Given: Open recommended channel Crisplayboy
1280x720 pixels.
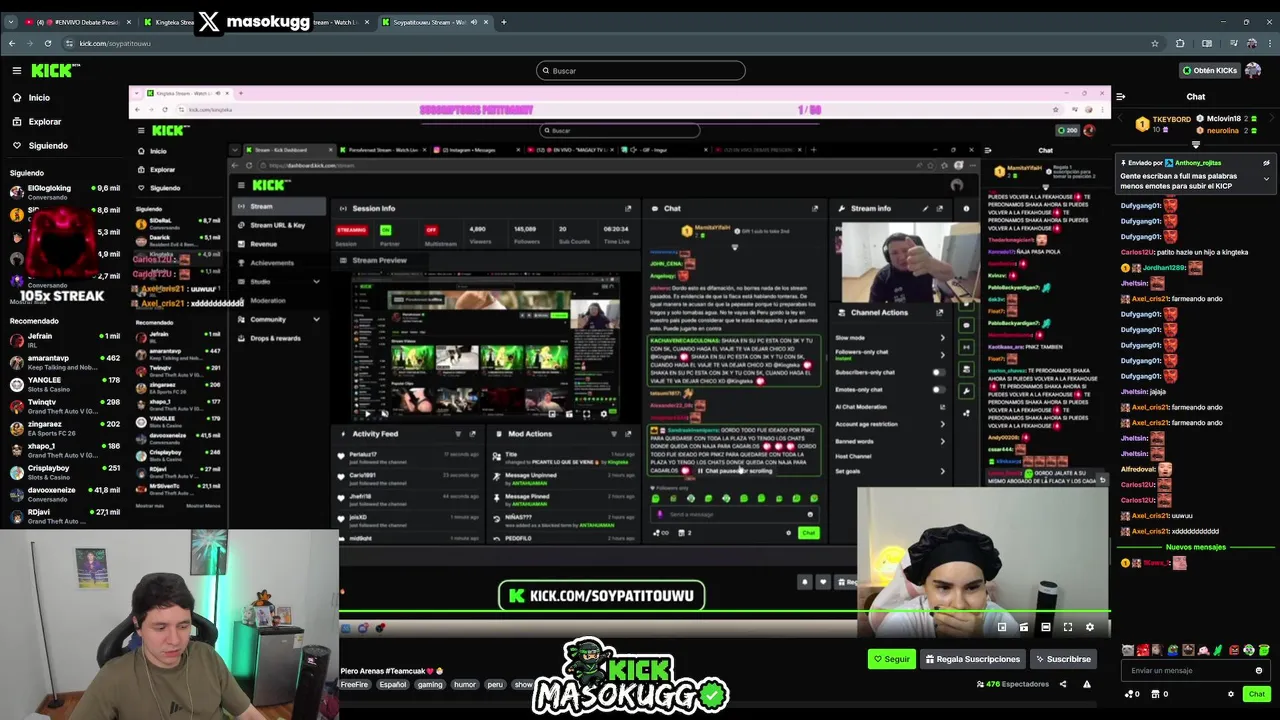Looking at the screenshot, I should tap(65, 472).
